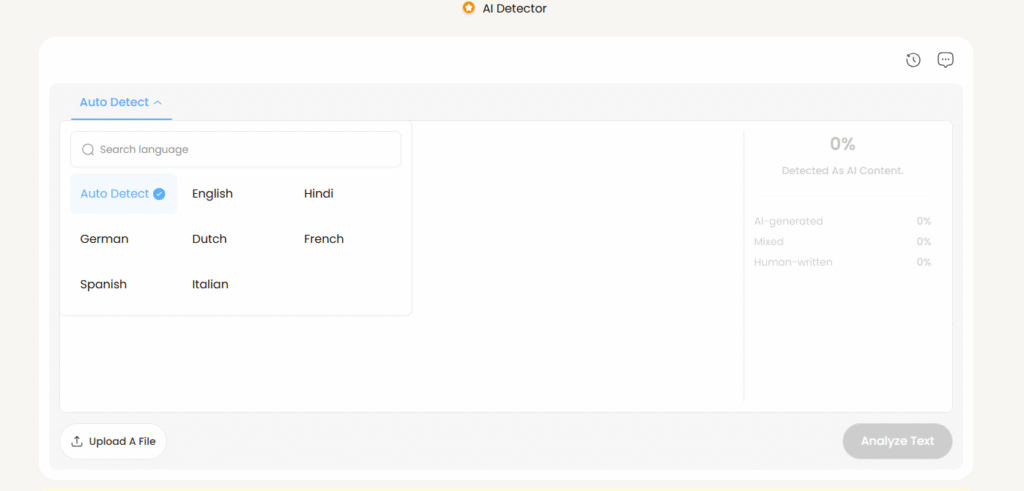
Task: Click the blue checkmark beside Auto Detect
Action: coord(159,194)
